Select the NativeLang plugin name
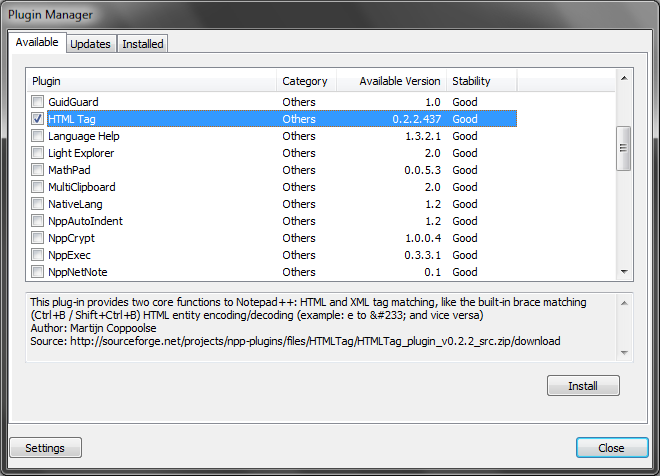 (75, 204)
